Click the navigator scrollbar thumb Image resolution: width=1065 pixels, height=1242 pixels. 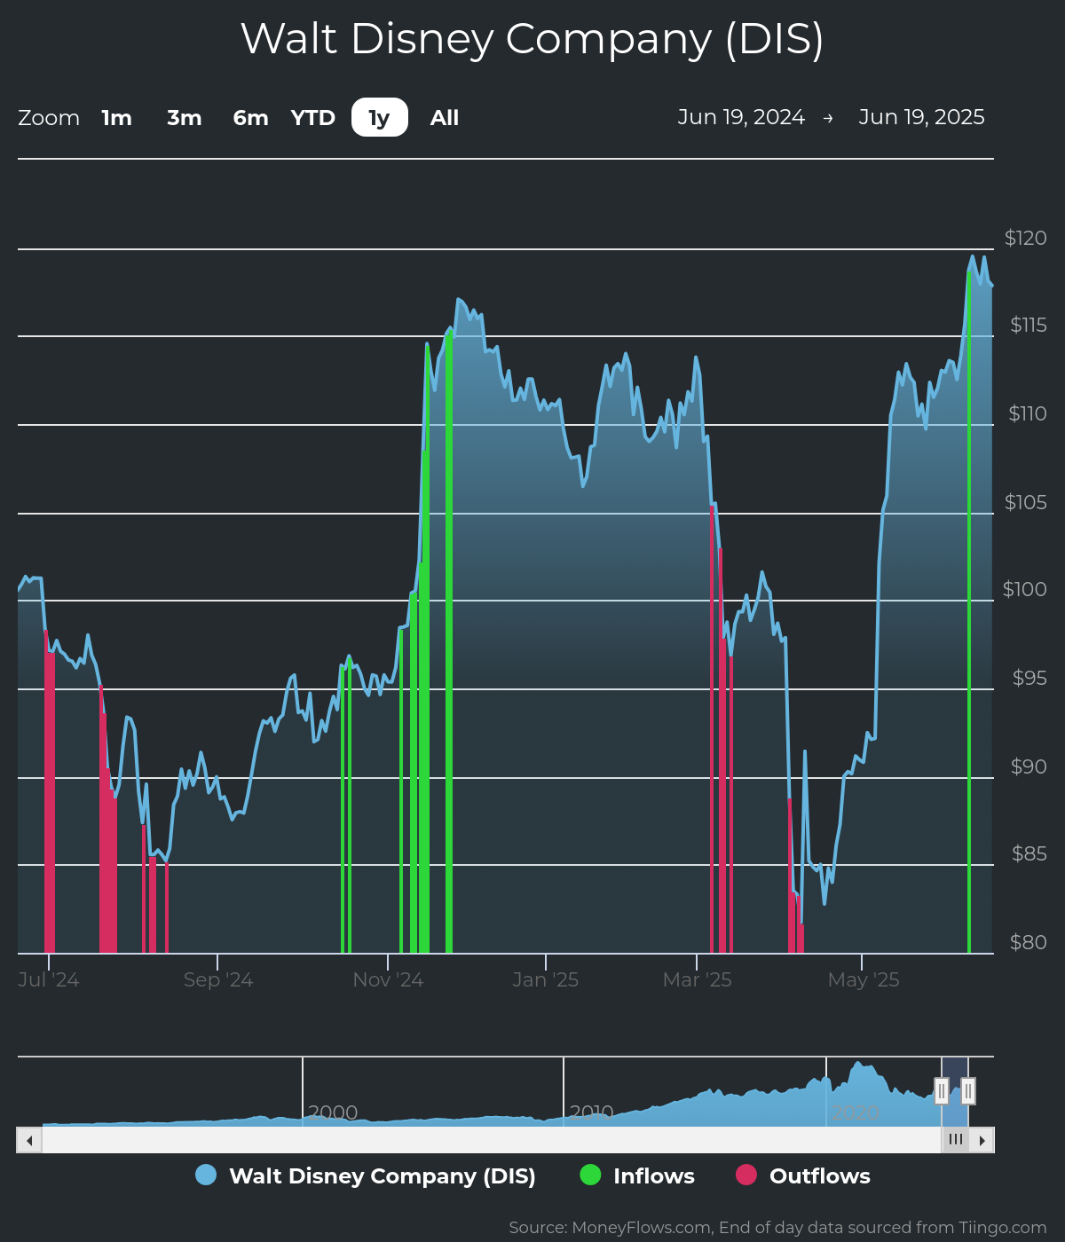(956, 1140)
